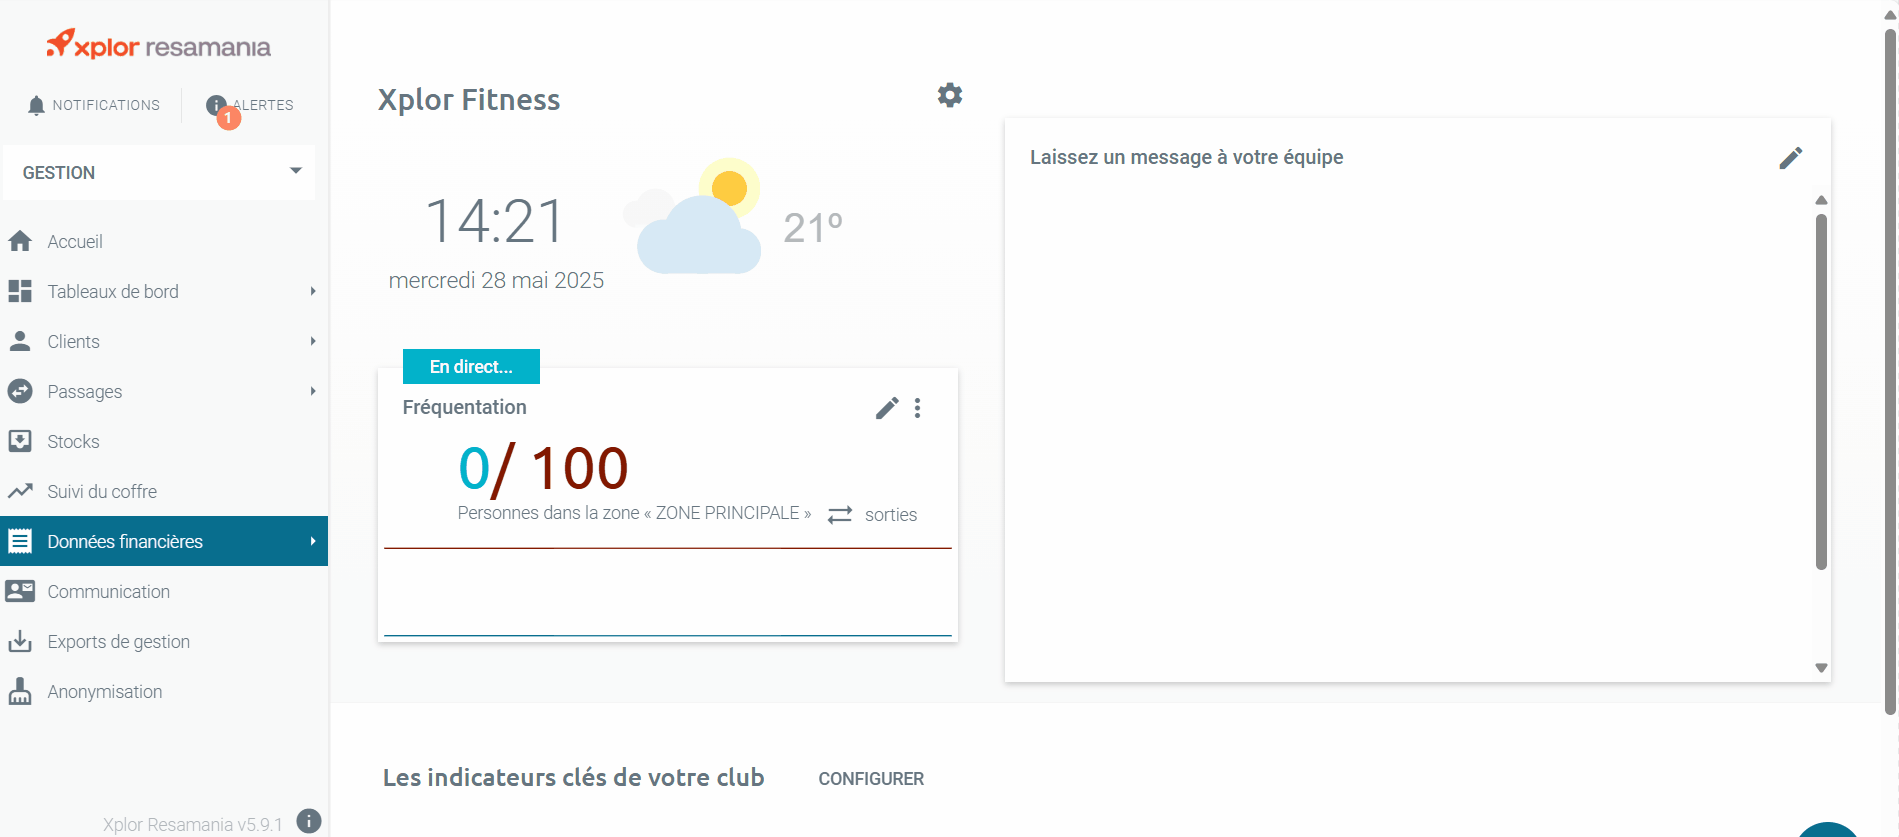Viewport: 1899px width, 837px height.
Task: Click the Accueil home icon
Action: pos(20,241)
